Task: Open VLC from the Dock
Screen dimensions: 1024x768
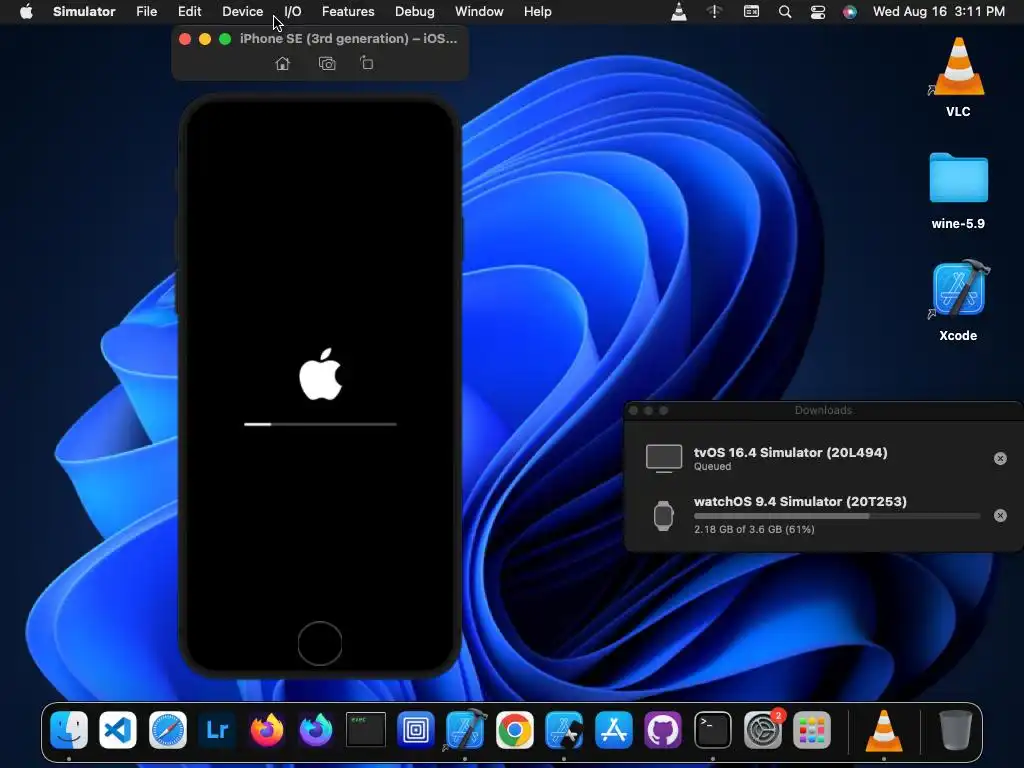Action: 884,729
